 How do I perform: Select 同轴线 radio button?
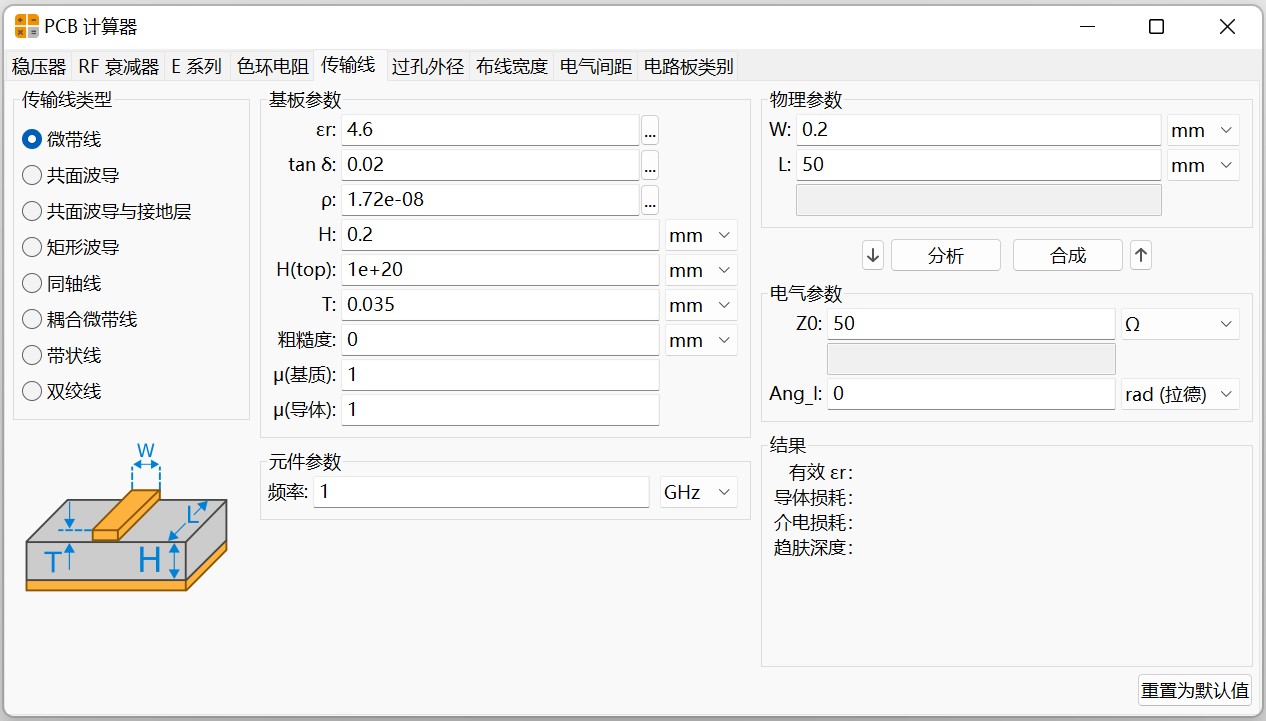point(62,283)
